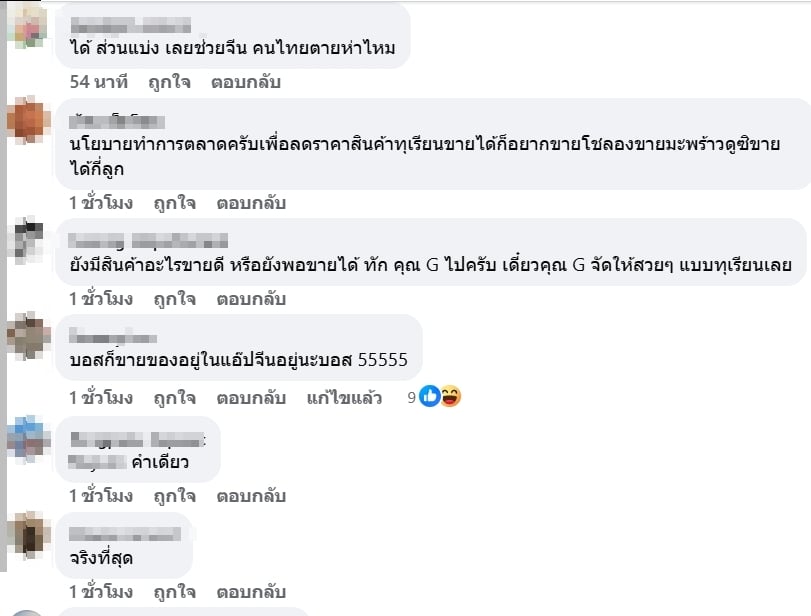
Task: Like the "คำเดียว" comment with ถูกใจ
Action: 174,495
